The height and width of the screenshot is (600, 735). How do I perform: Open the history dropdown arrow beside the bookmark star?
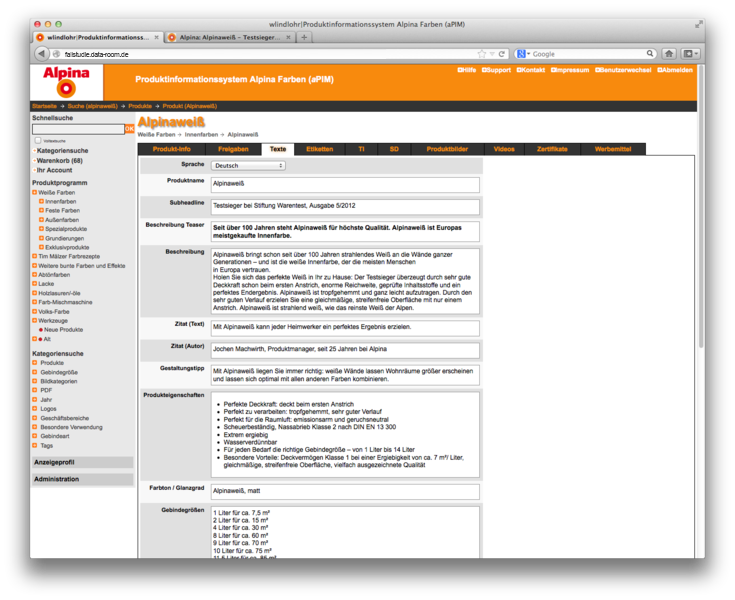click(492, 54)
